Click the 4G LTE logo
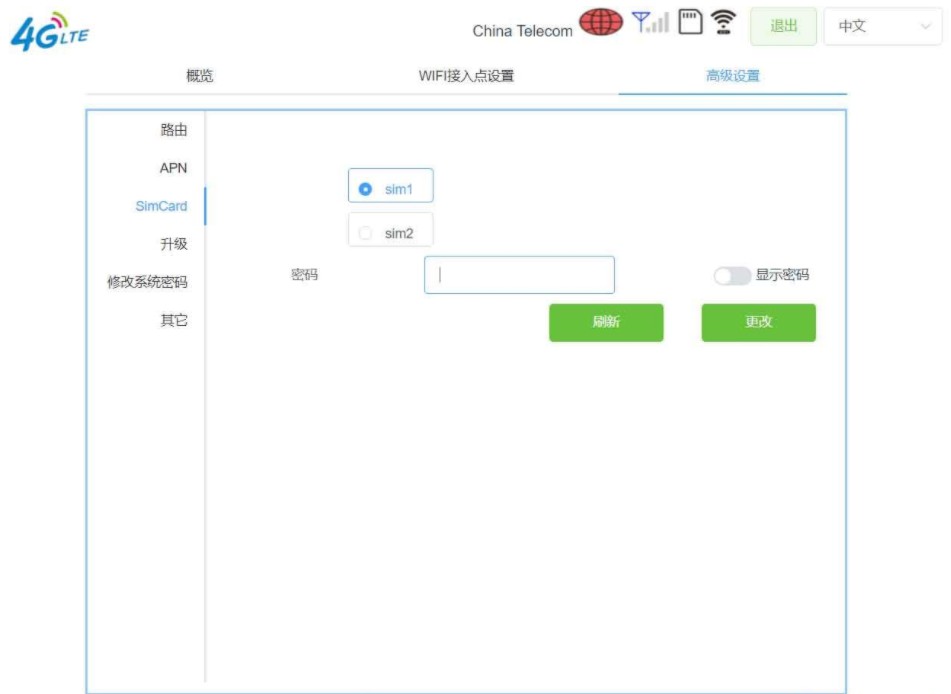 (x=50, y=32)
